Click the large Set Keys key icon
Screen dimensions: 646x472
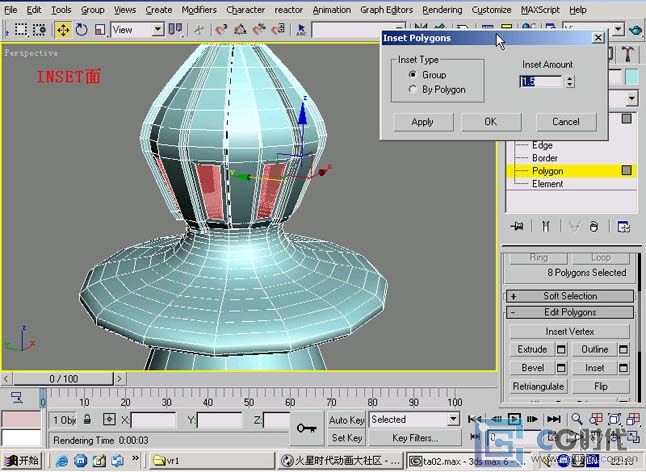coord(307,428)
